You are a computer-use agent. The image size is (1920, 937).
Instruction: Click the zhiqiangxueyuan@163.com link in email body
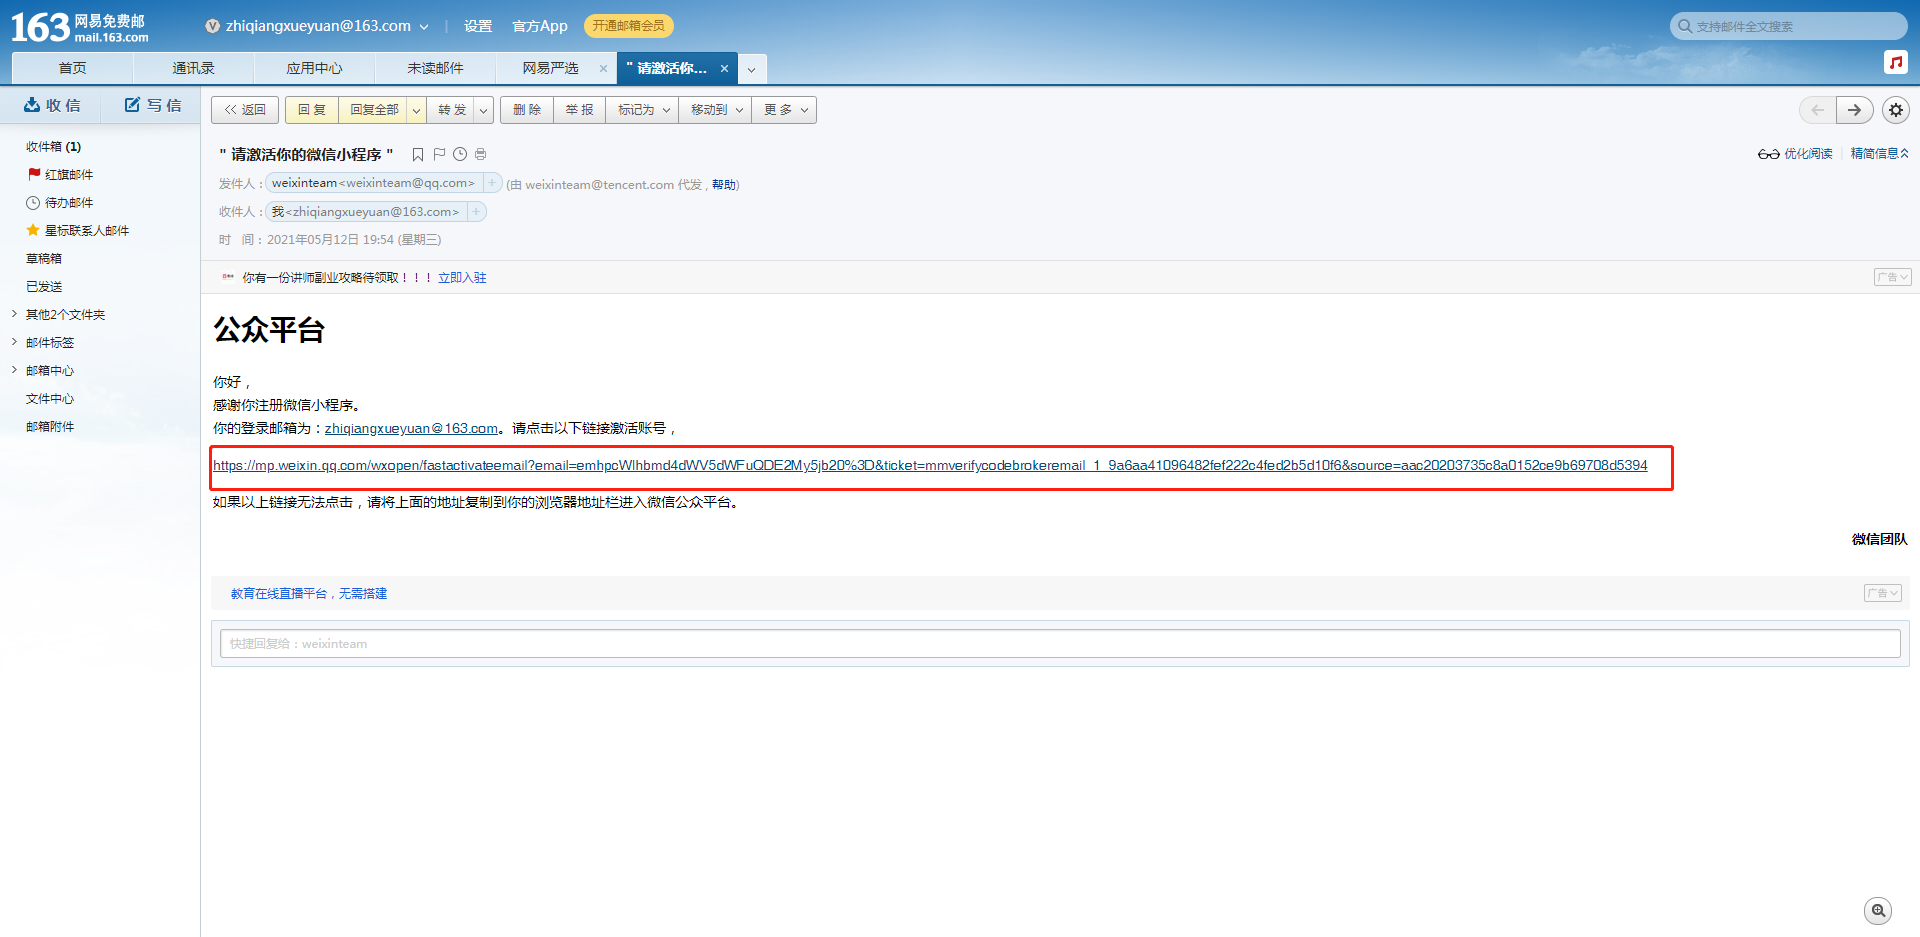click(411, 428)
